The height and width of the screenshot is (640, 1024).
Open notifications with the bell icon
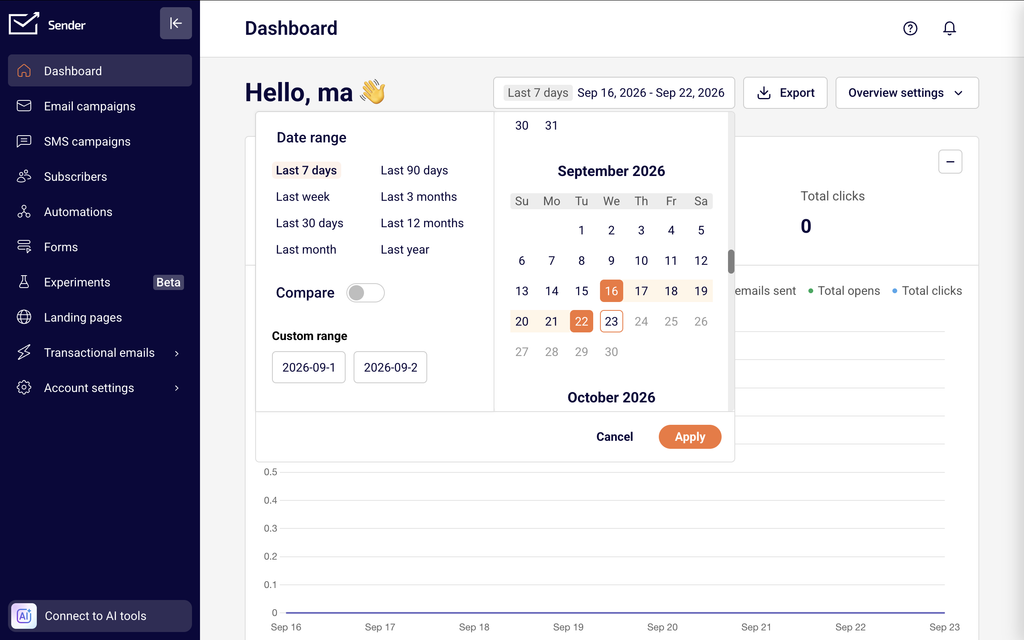point(950,28)
